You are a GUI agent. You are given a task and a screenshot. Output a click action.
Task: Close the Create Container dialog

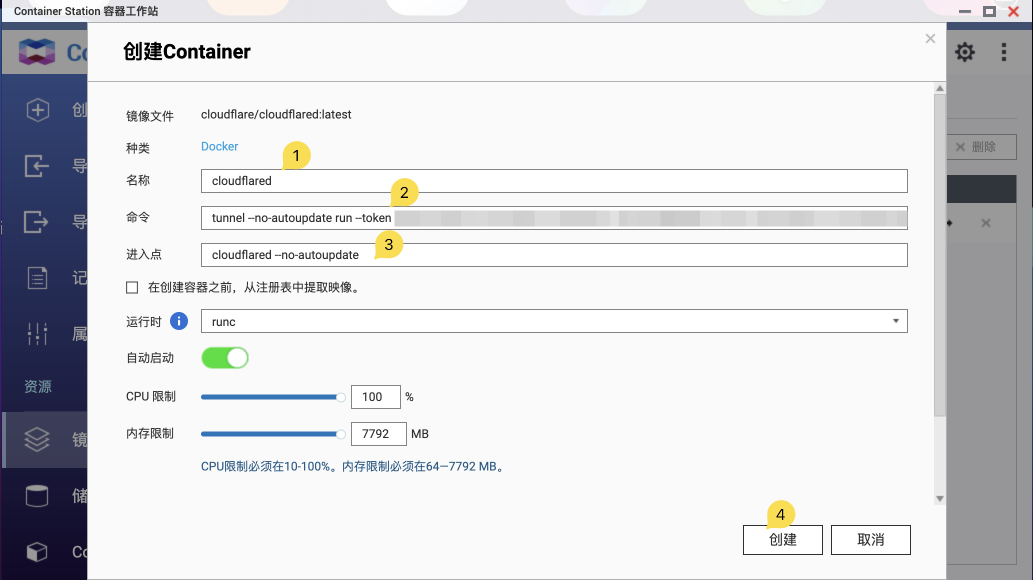930,38
